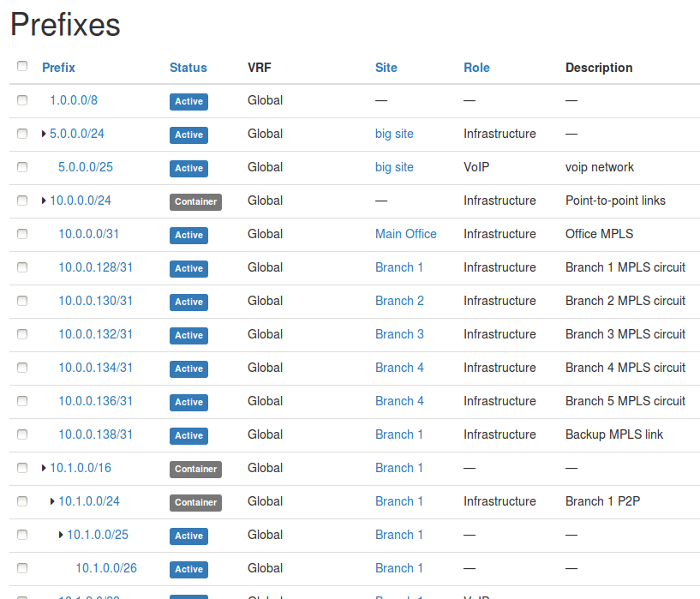This screenshot has width=700, height=599.
Task: Sort table by Role column header
Action: click(x=476, y=68)
